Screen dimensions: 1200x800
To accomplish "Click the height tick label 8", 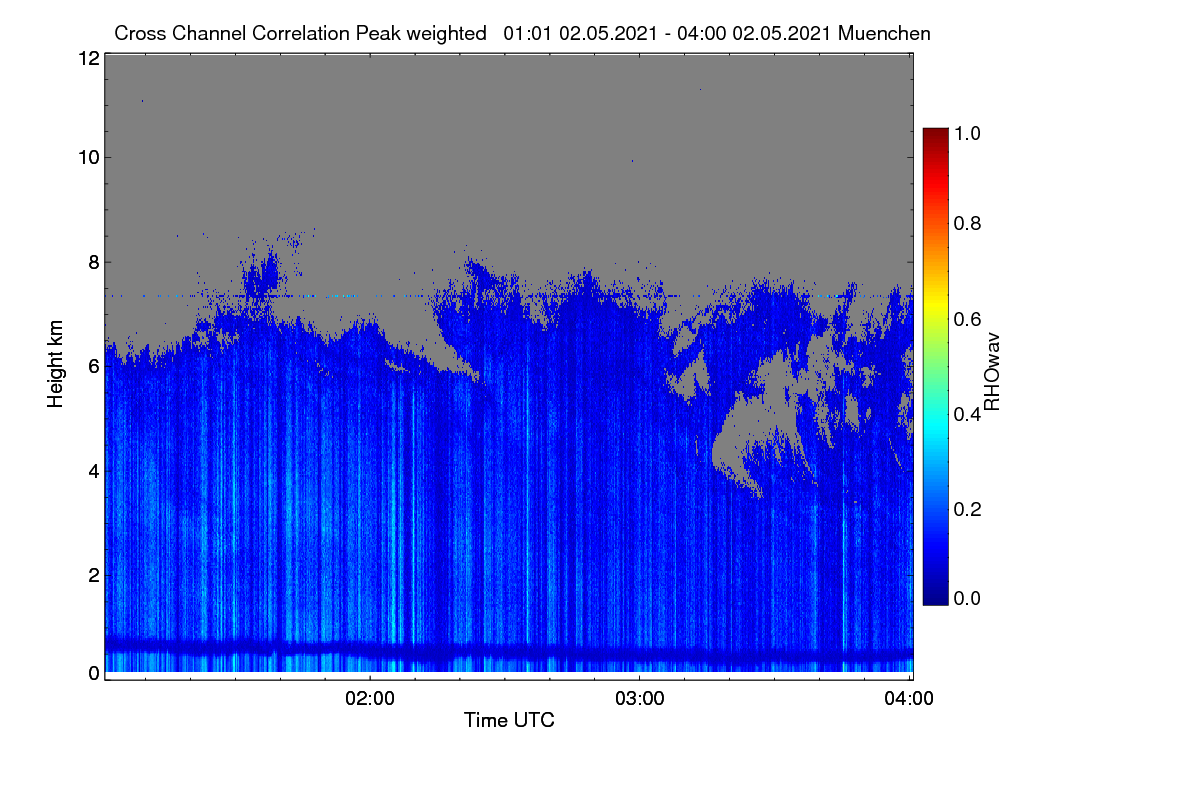I will click(93, 262).
